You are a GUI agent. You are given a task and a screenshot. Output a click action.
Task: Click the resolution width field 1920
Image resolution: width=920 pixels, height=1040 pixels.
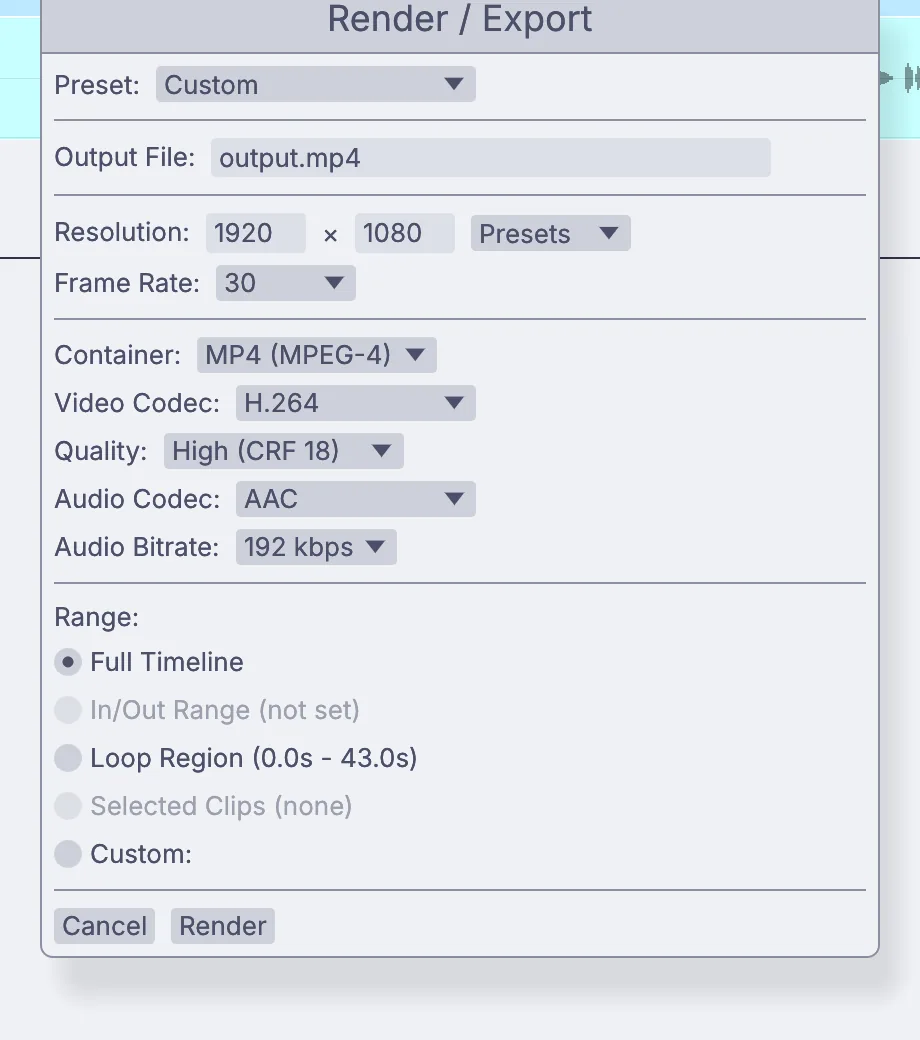tap(255, 233)
